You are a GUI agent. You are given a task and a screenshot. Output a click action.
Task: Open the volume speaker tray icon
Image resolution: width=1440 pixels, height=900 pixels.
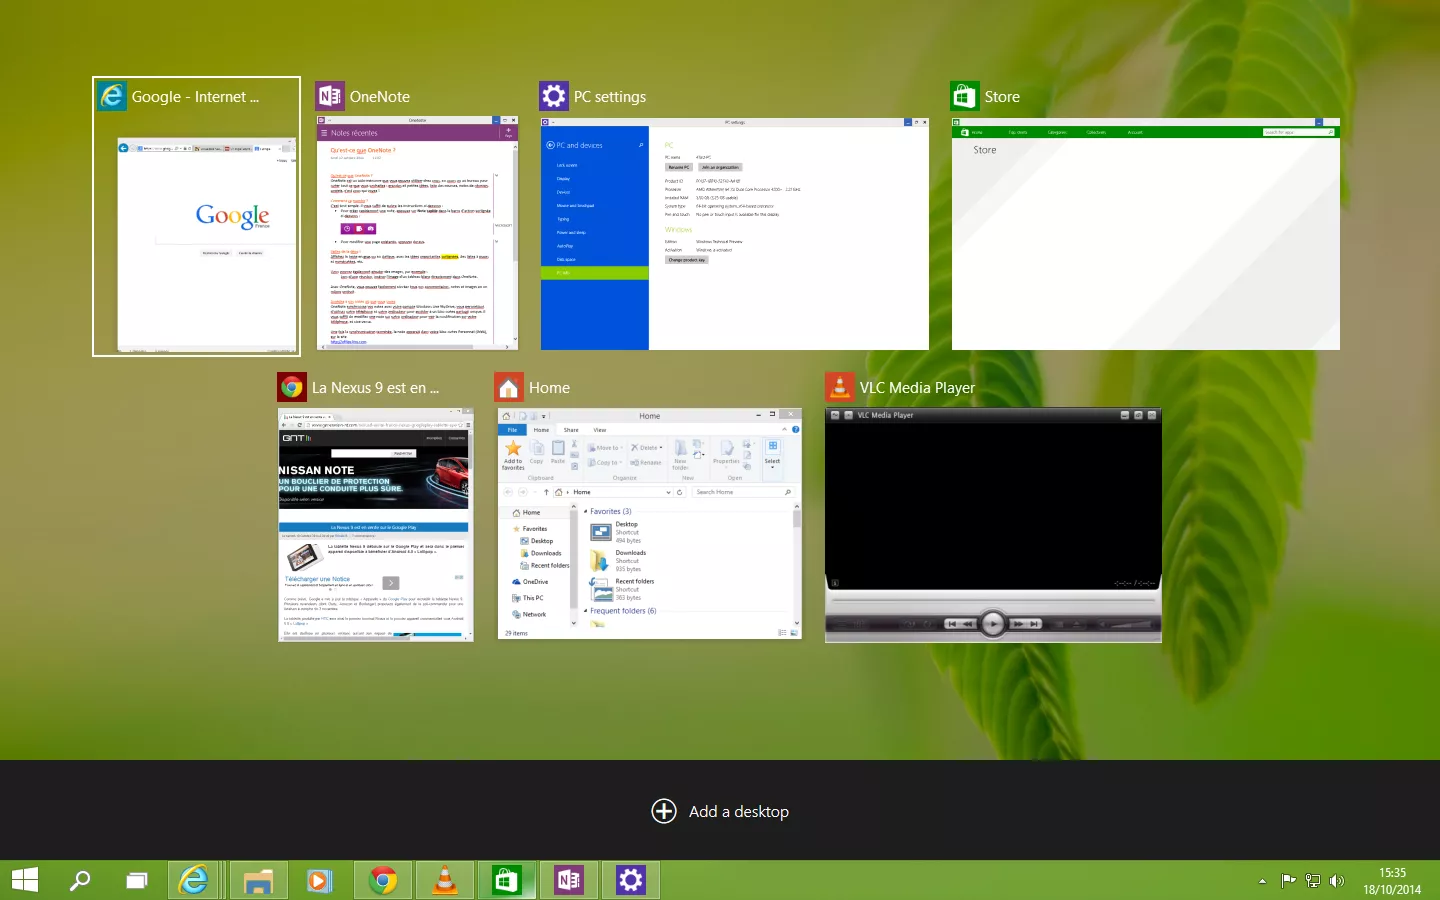(x=1337, y=881)
